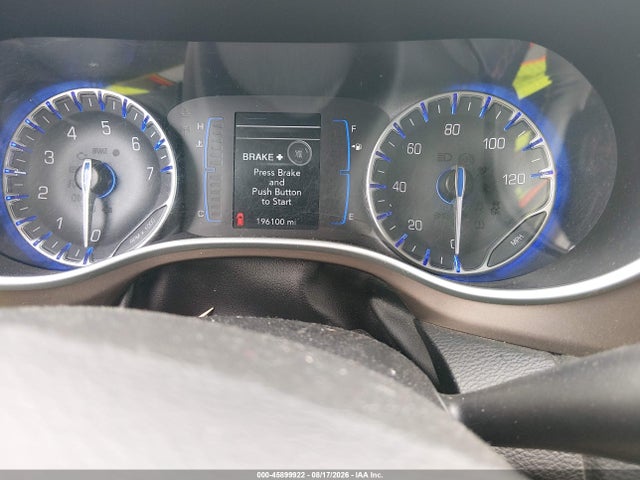Tap the coolant temperature symbol
Image resolution: width=640 pixels, height=480 pixels.
200,143
